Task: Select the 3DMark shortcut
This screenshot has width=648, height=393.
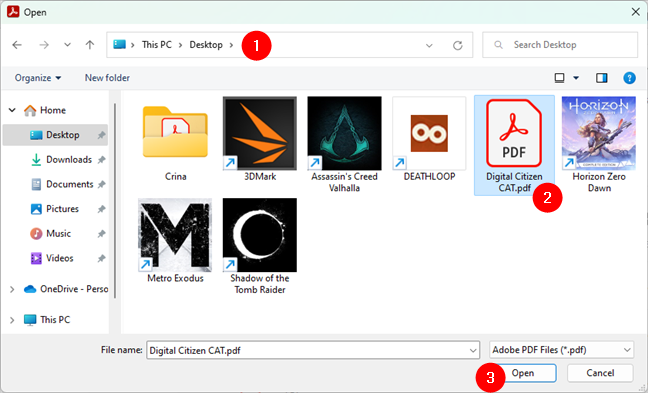Action: (x=260, y=140)
